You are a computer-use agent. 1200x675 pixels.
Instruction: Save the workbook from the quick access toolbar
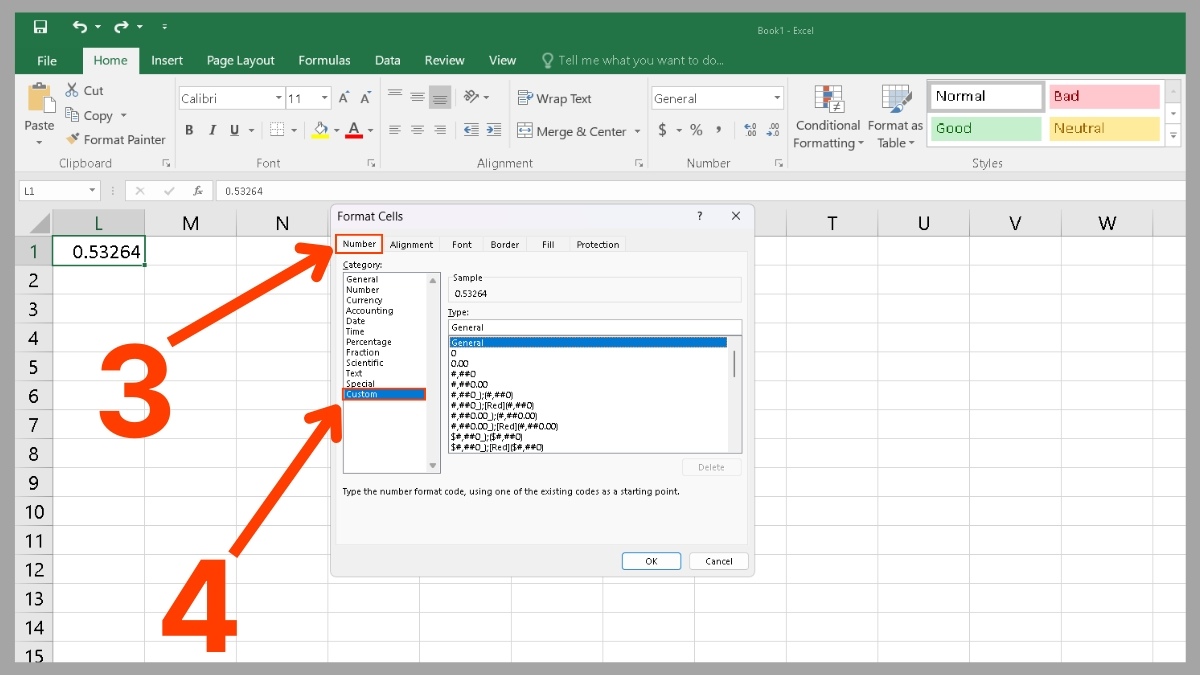[x=40, y=27]
